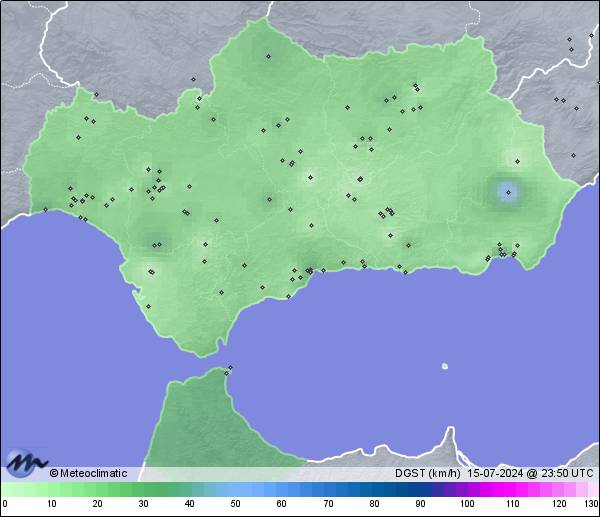Click the isolated white dot in the sea

[445, 366]
